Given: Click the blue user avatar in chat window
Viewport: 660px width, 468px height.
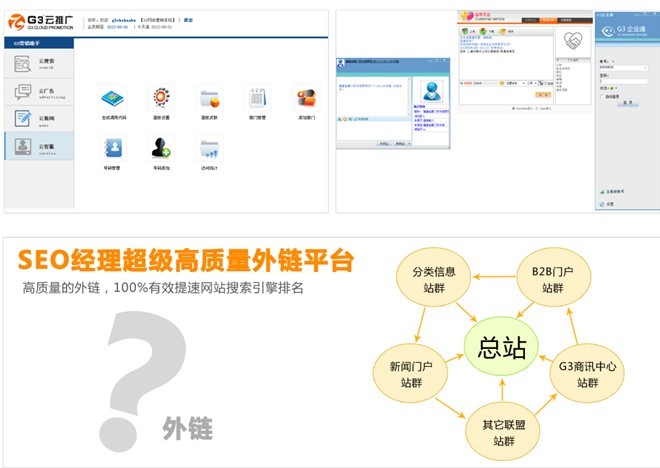Looking at the screenshot, I should pyautogui.click(x=431, y=91).
